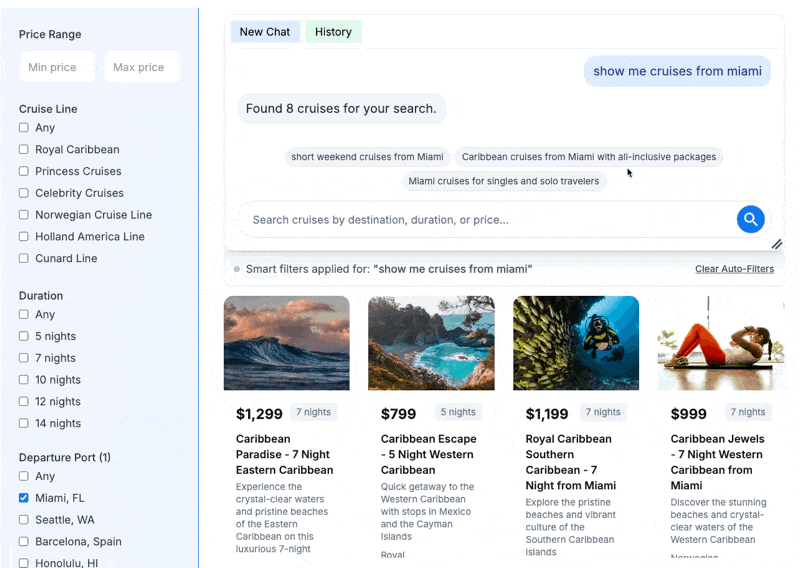Enable the 7 nights duration filter
Screen dimensions: 800x568
[24, 358]
